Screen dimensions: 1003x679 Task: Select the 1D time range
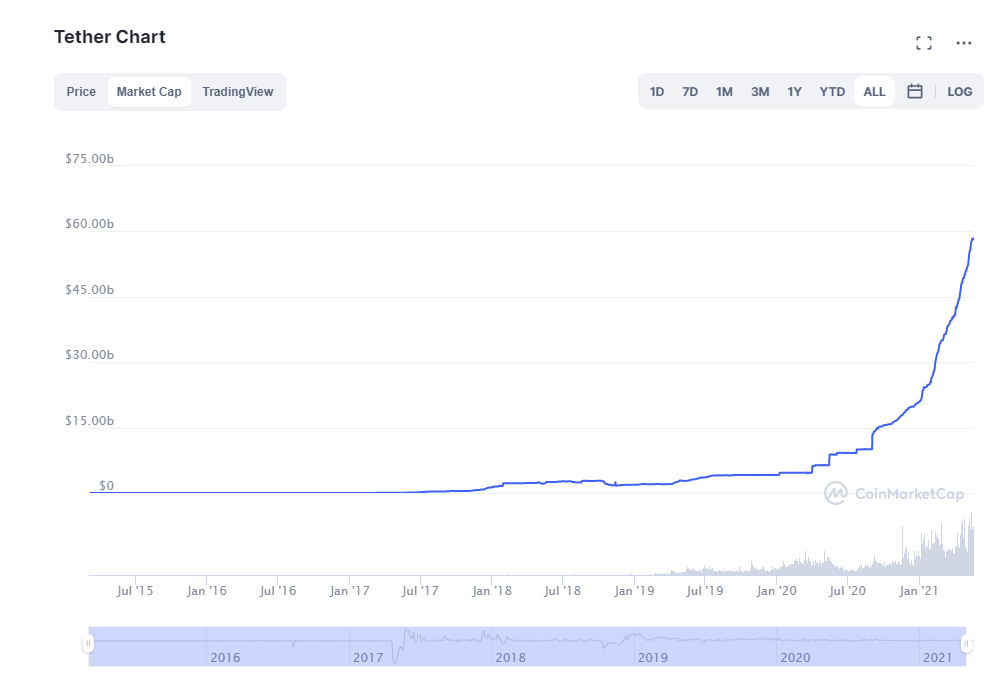pos(657,92)
